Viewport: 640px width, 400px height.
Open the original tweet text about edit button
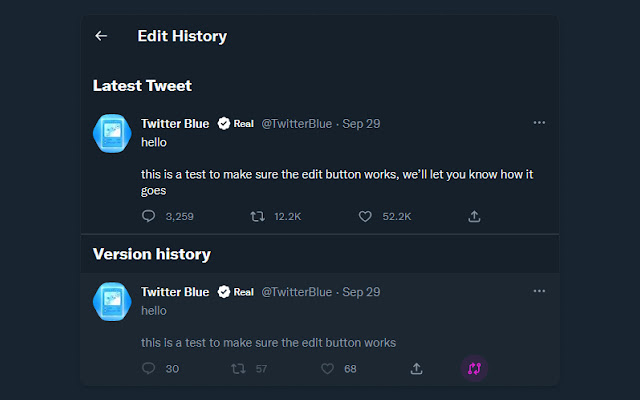tap(269, 342)
